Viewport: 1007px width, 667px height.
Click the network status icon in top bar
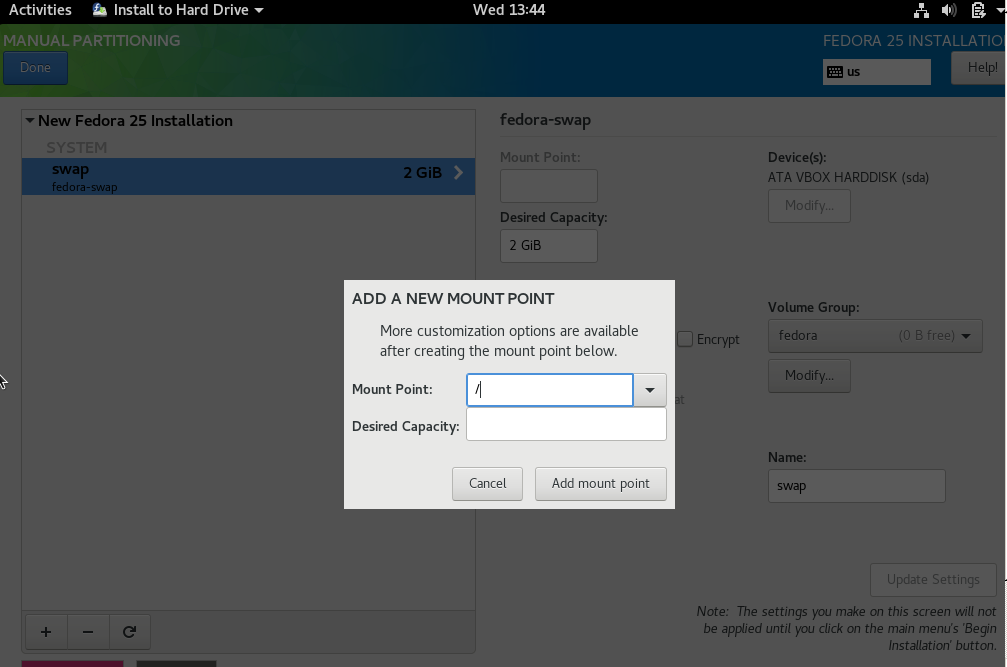point(921,10)
